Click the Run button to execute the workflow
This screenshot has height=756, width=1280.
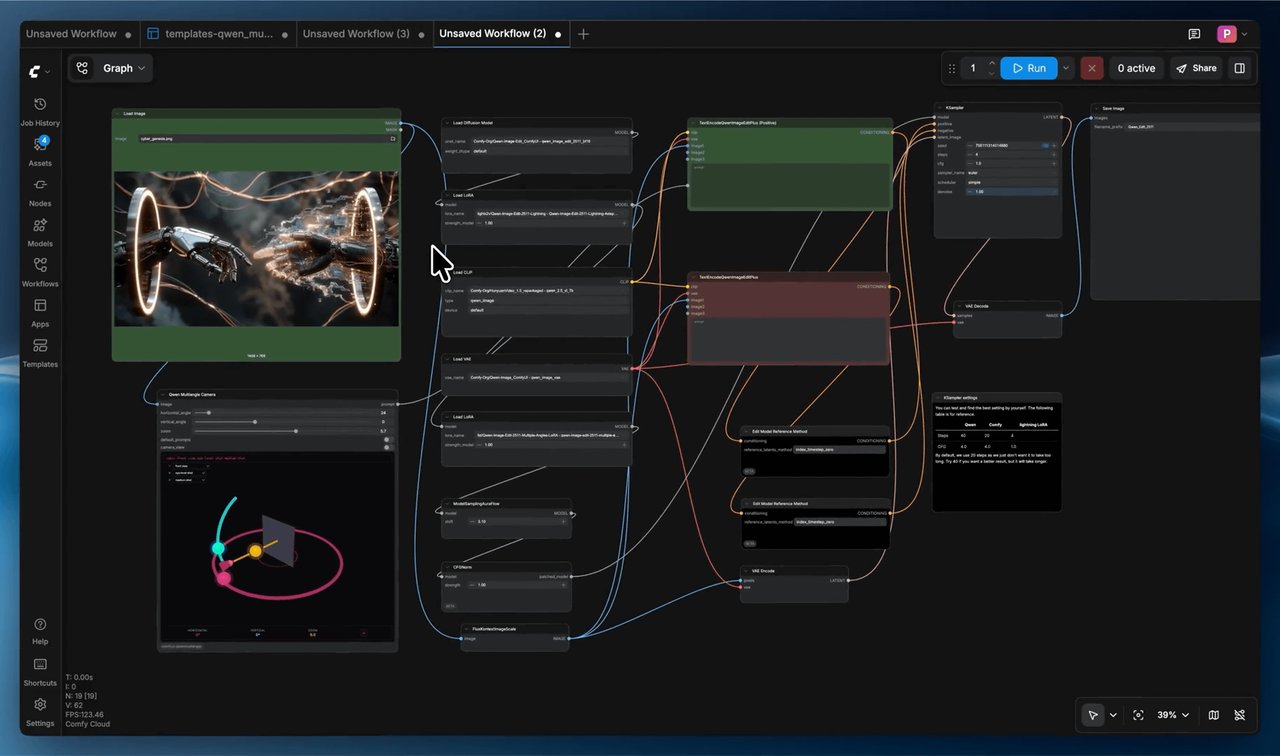tap(1029, 68)
